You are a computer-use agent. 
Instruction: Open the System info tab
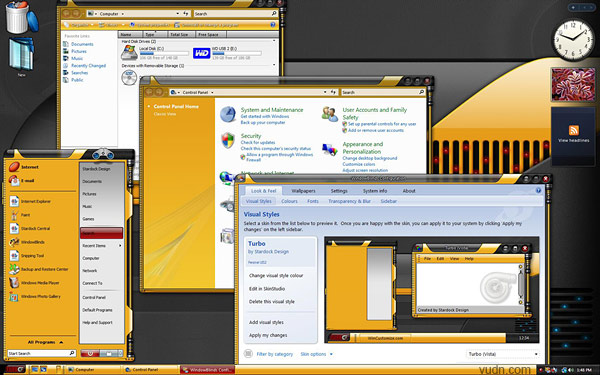point(375,191)
